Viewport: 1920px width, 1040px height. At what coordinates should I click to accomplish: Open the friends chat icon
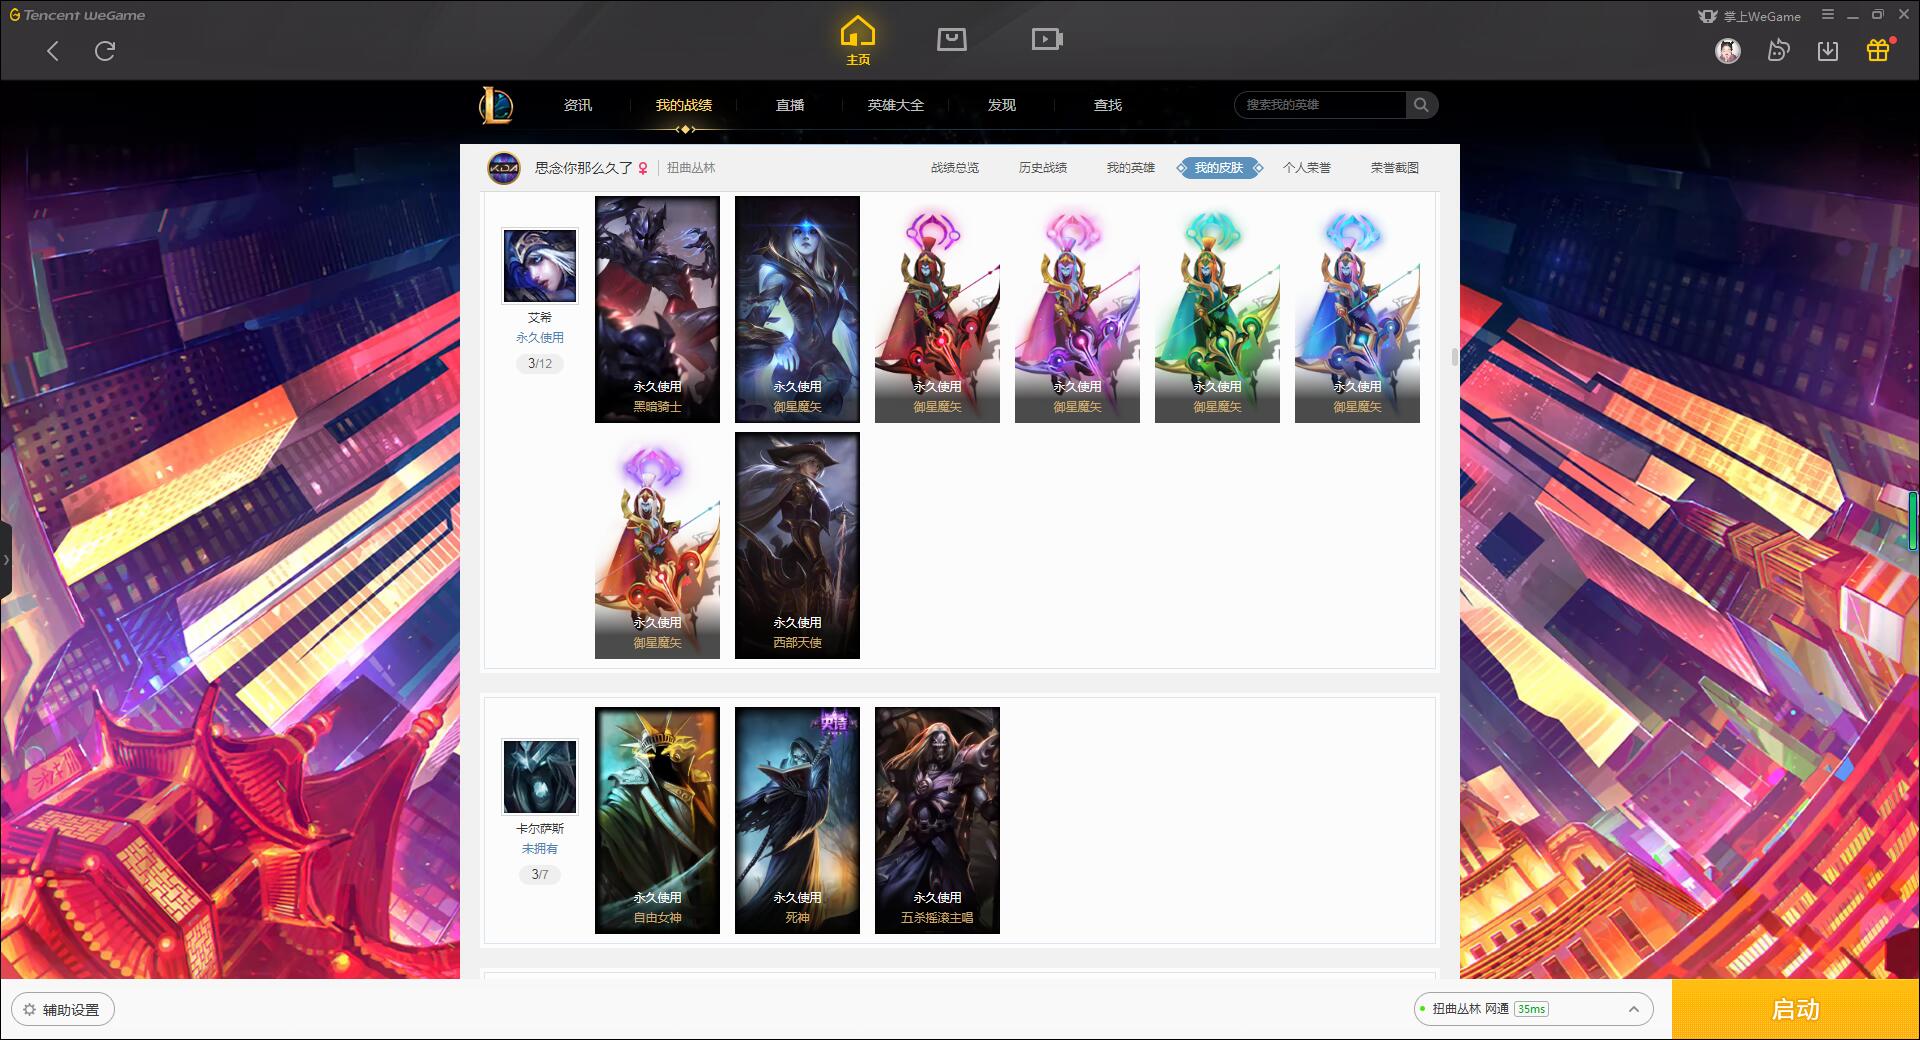(1778, 51)
